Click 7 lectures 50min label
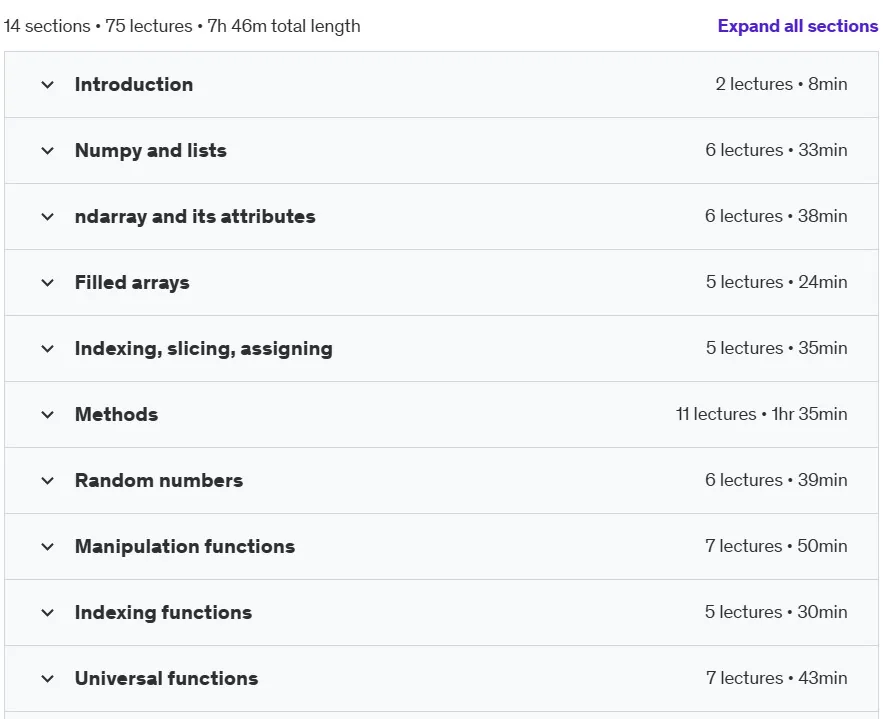This screenshot has height=719, width=883. click(x=776, y=546)
